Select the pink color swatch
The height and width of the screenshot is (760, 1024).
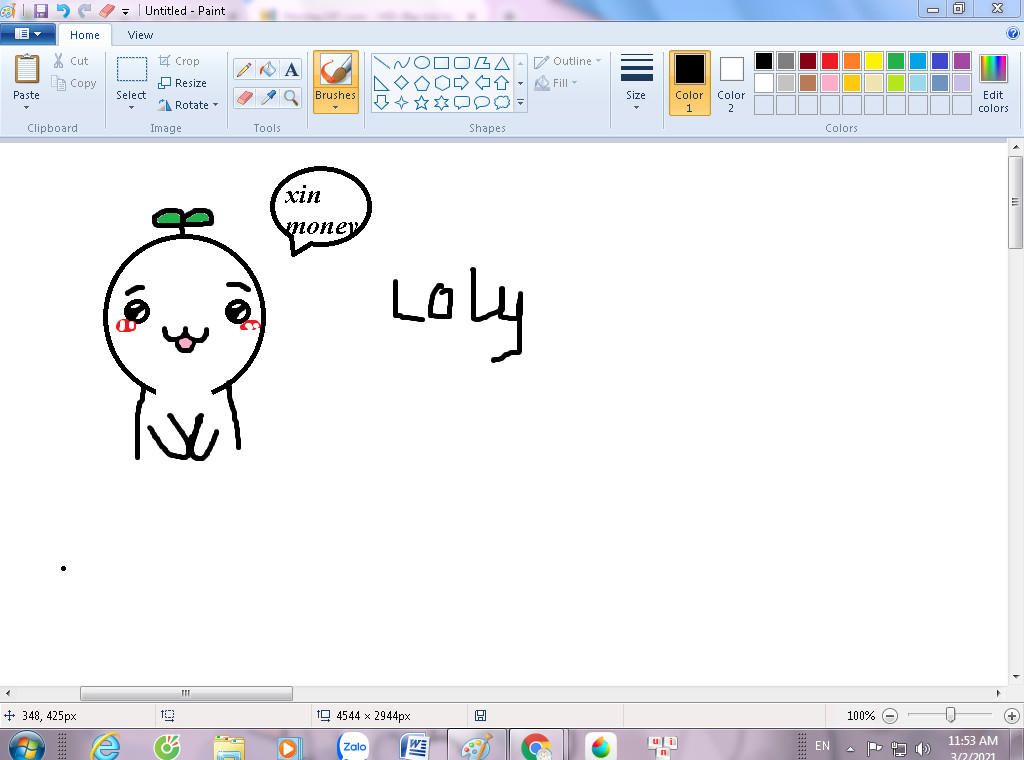point(830,83)
